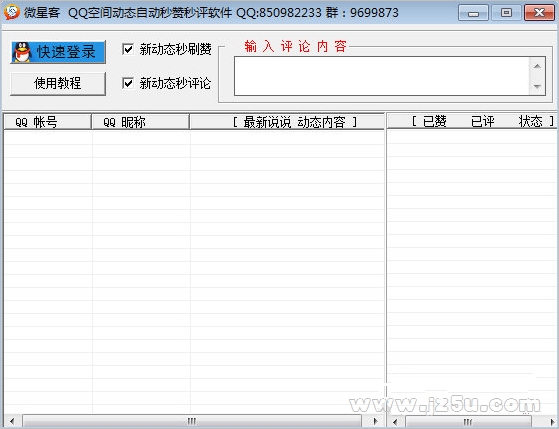Image resolution: width=559 pixels, height=429 pixels.
Task: Click the 状态 column header
Action: click(x=530, y=122)
